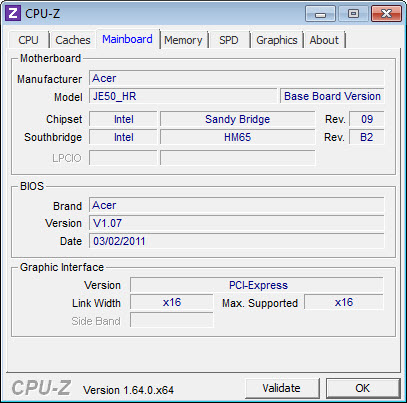Click the PCI-Express version field

click(257, 285)
